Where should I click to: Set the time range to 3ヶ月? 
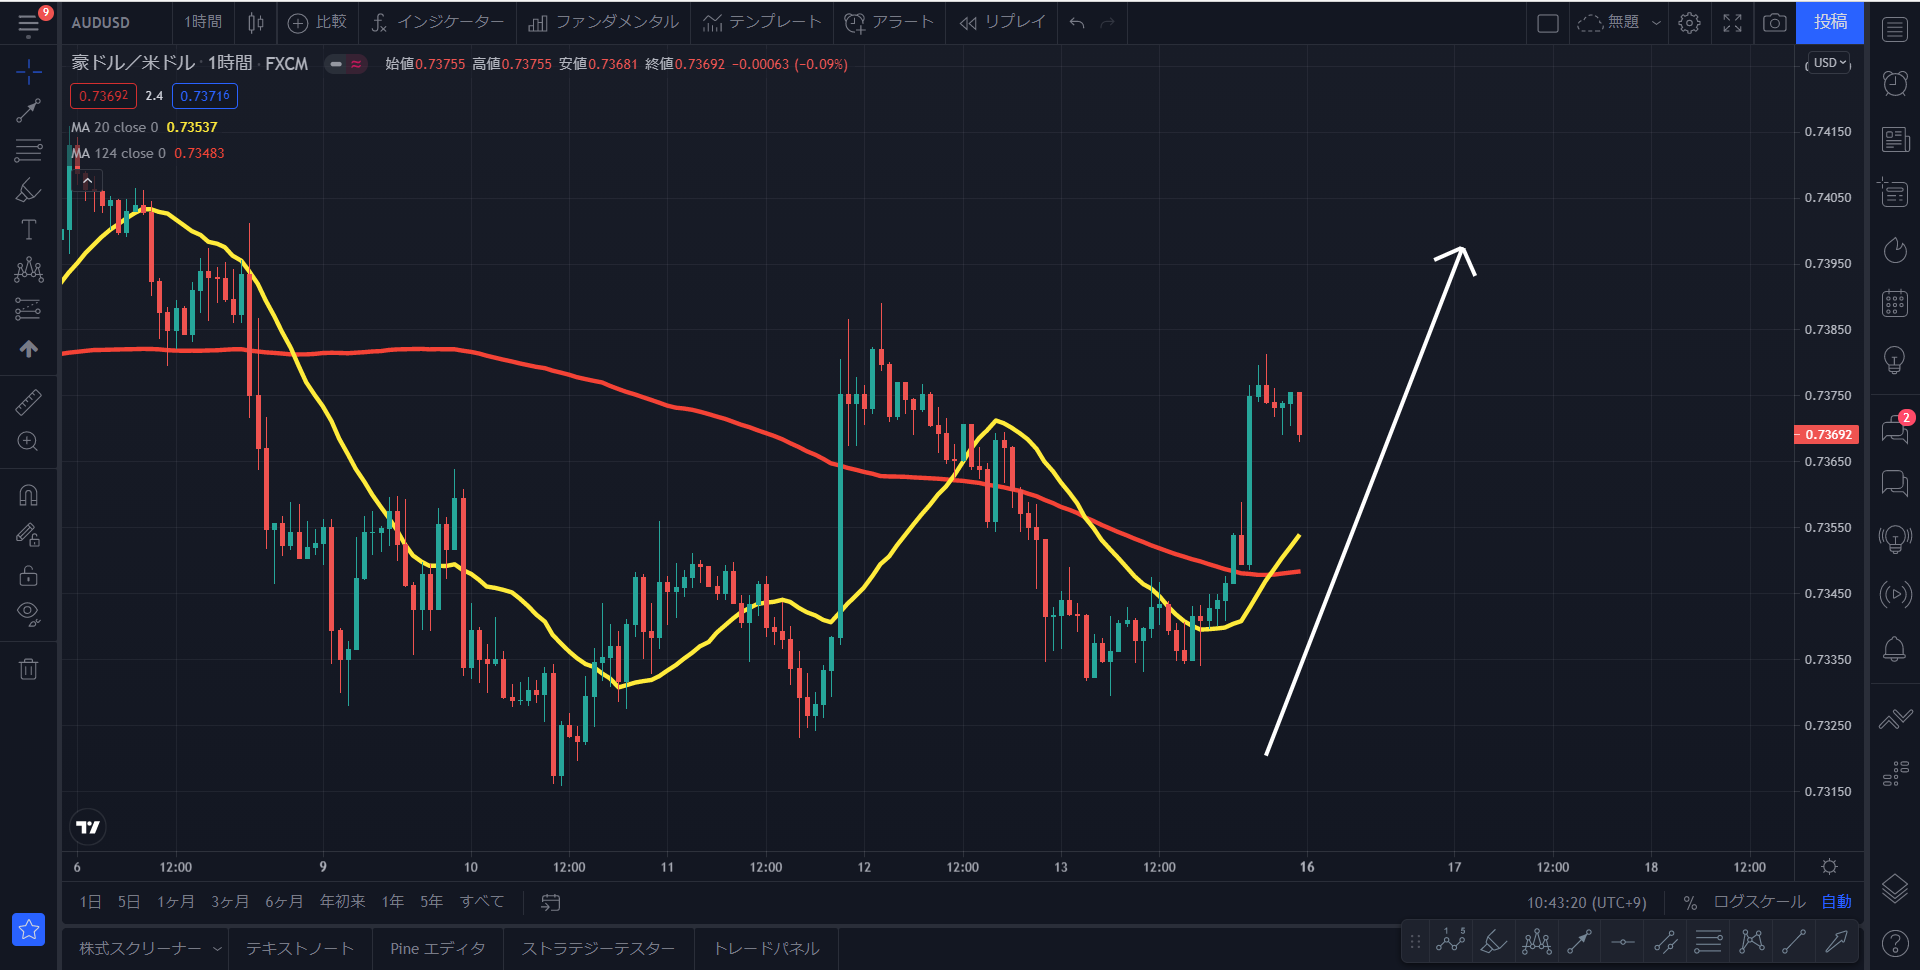229,902
